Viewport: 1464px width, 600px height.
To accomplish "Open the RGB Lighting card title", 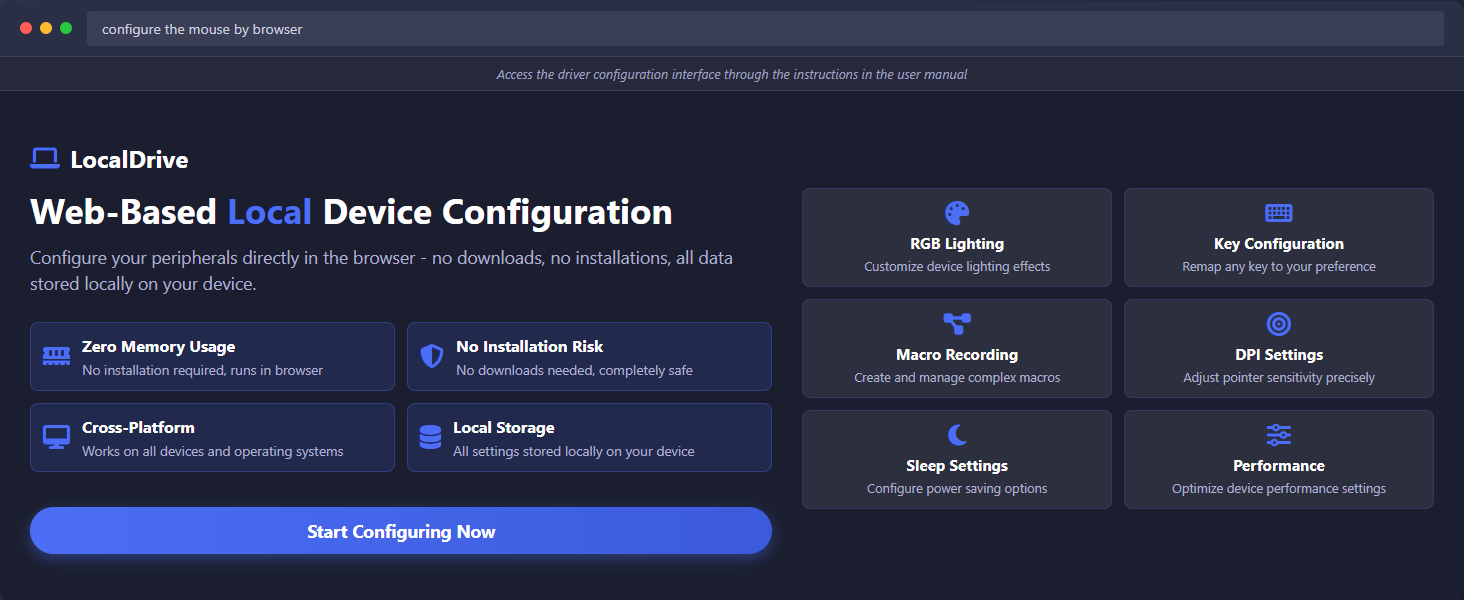I will [957, 244].
